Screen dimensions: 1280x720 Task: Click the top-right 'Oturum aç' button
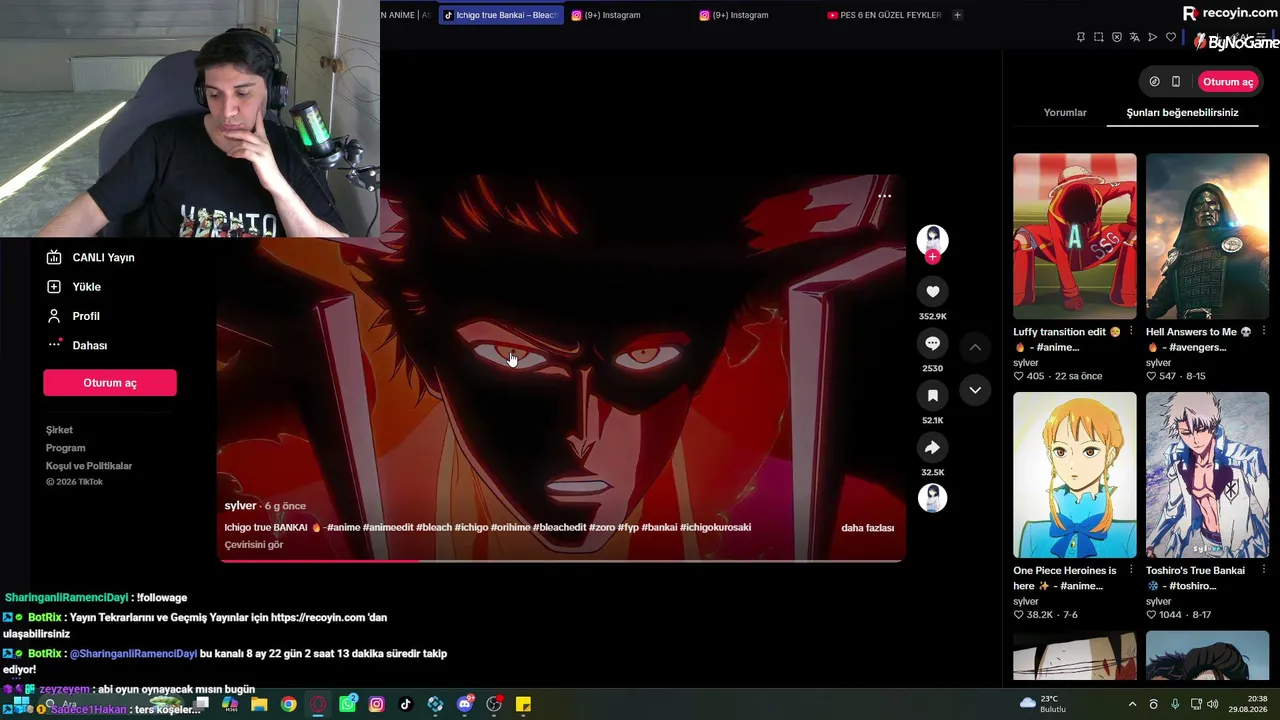[x=1228, y=82]
